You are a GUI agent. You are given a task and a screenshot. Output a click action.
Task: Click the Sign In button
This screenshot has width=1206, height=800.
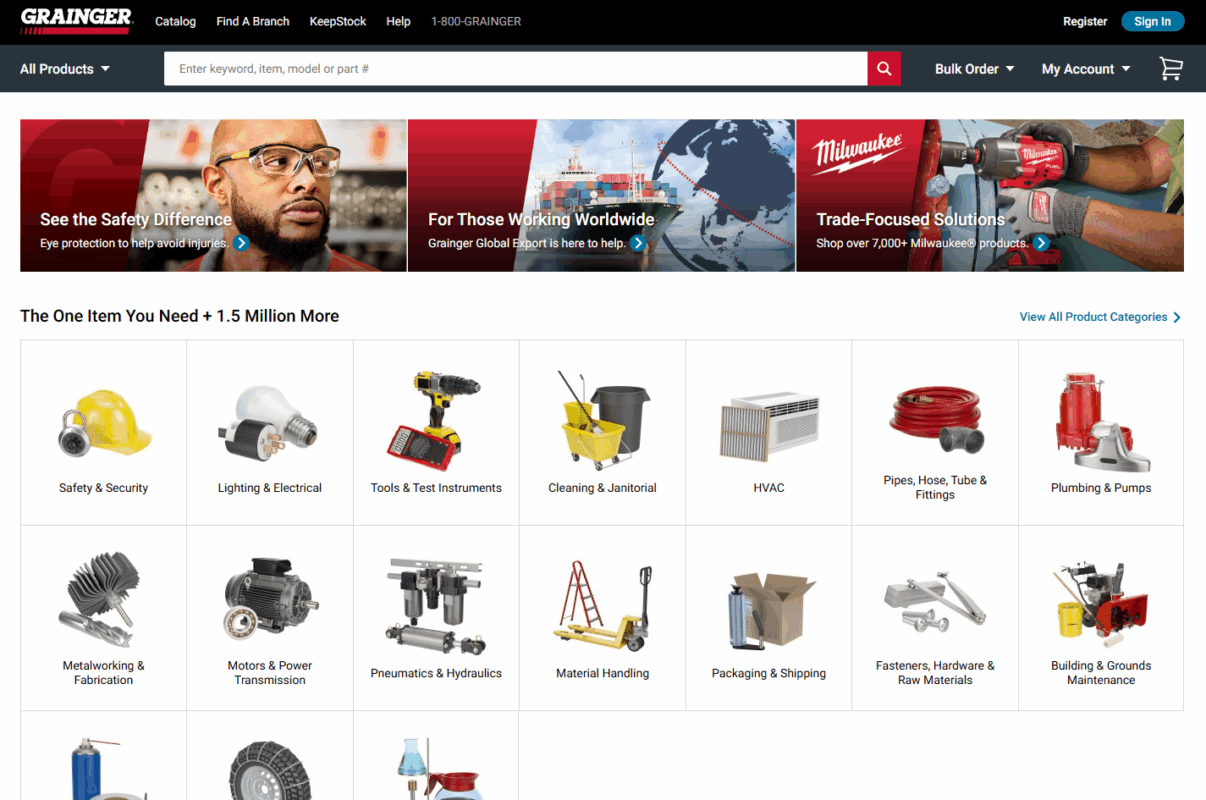tap(1152, 21)
